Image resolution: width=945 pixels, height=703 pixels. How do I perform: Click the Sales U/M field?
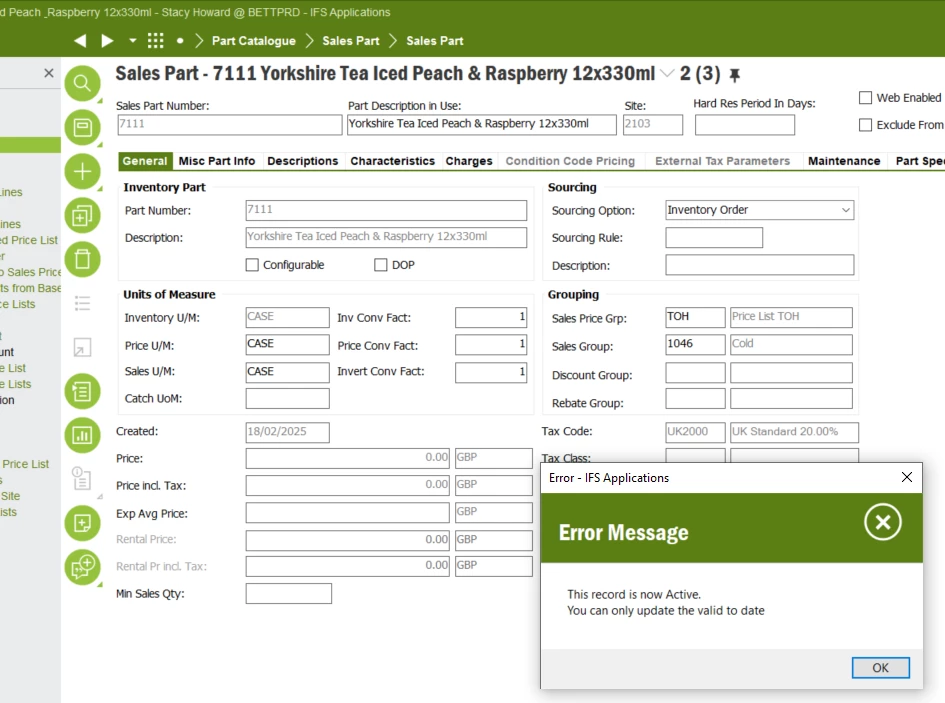click(287, 372)
